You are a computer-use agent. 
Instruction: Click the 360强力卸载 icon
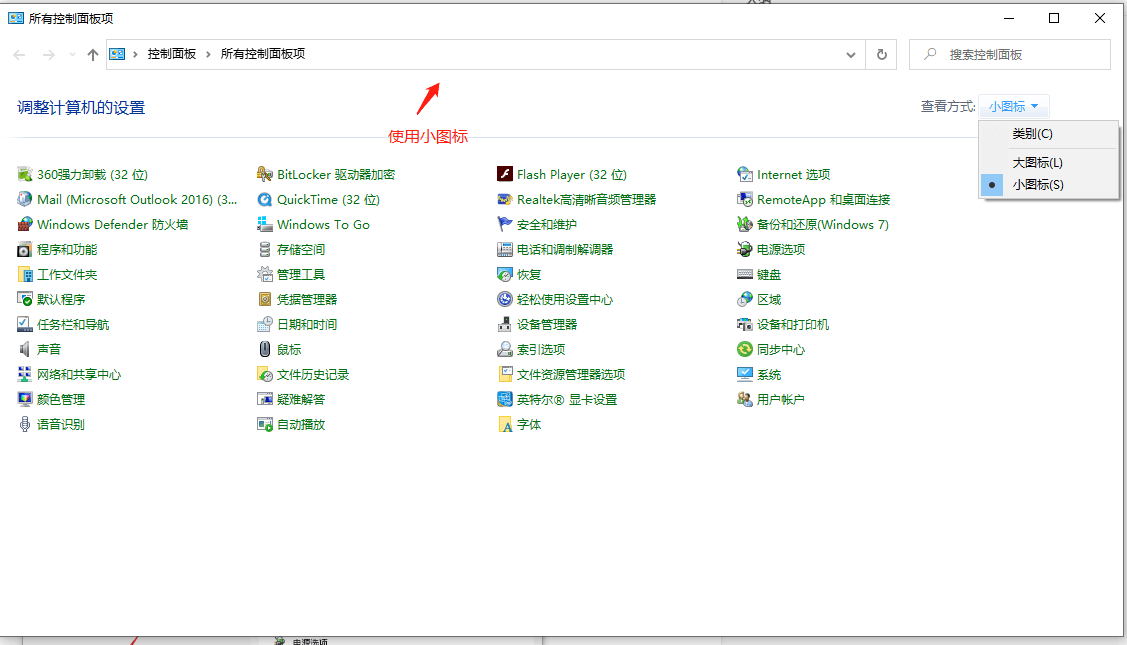click(x=24, y=175)
